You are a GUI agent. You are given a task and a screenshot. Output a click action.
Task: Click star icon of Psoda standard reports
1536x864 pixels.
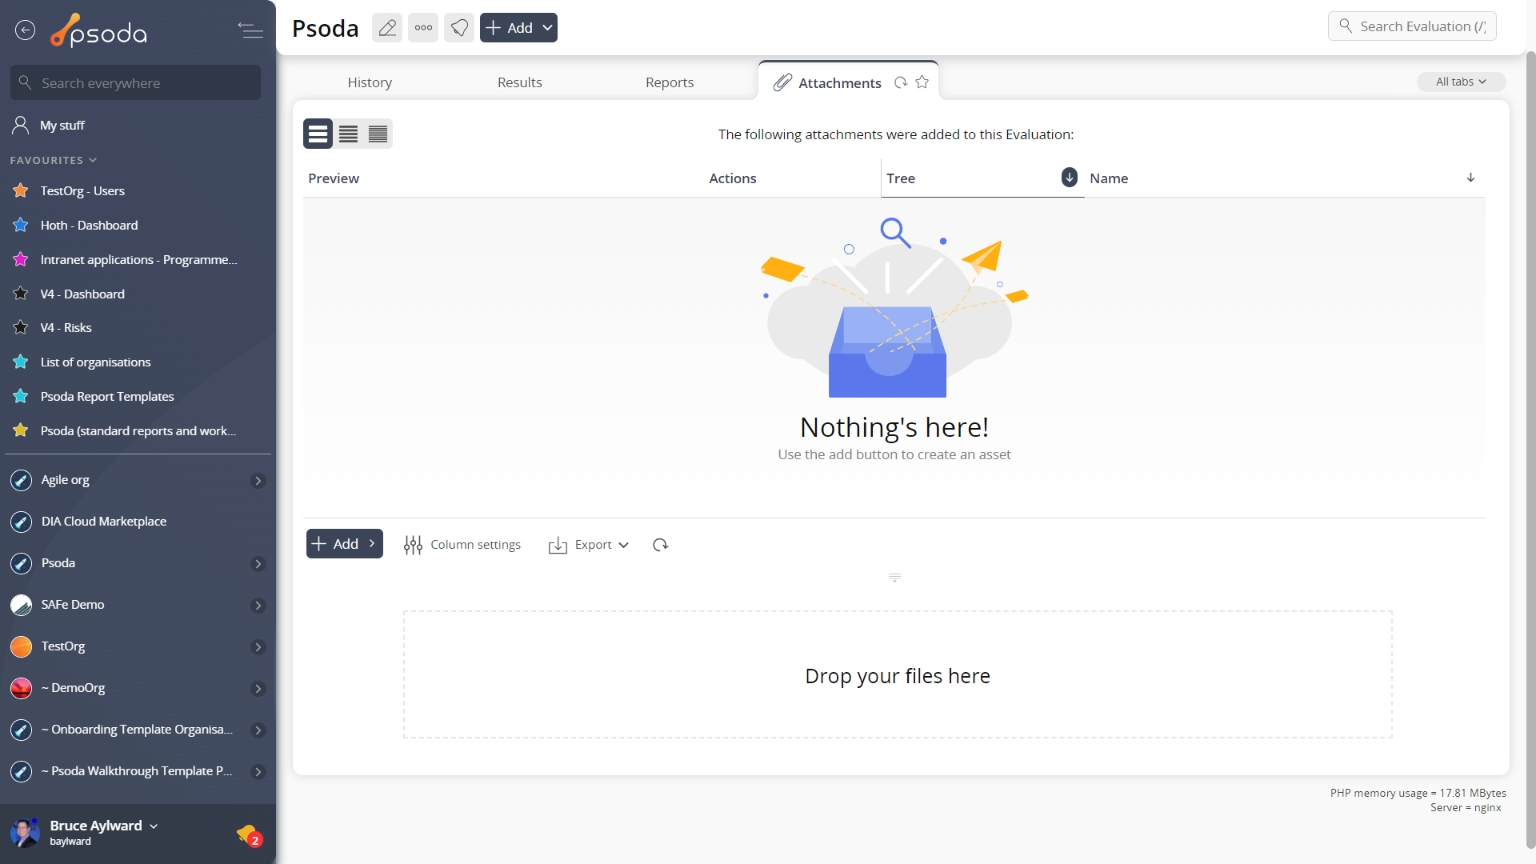[20, 431]
